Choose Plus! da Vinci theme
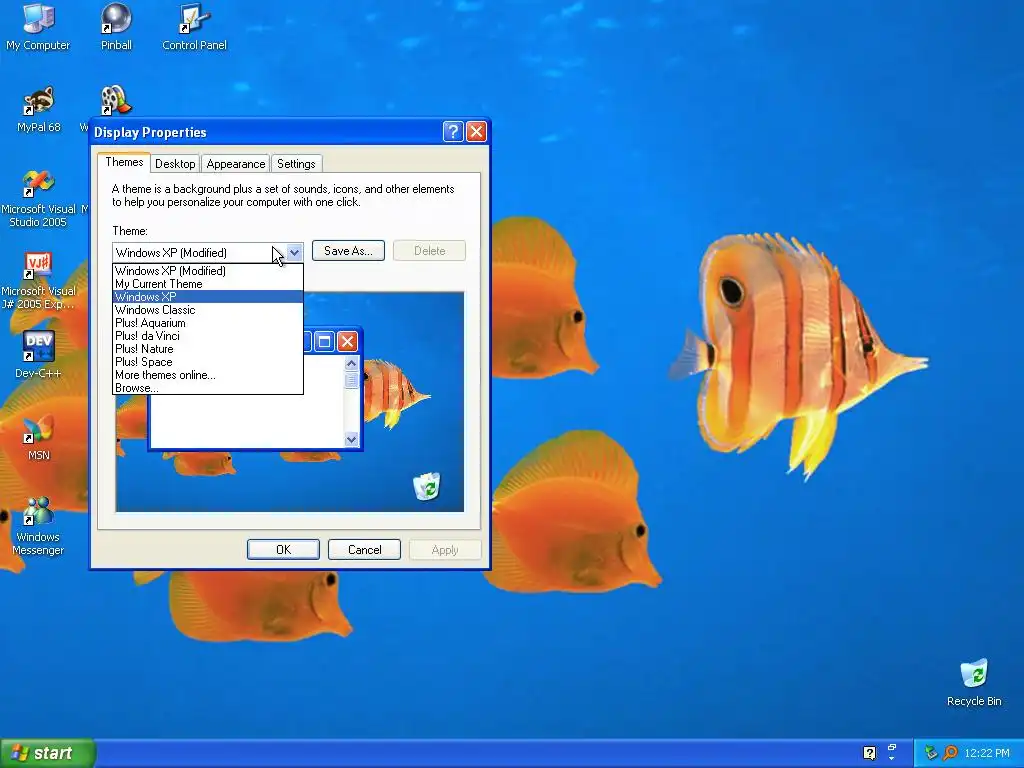This screenshot has width=1024, height=768. click(x=208, y=336)
